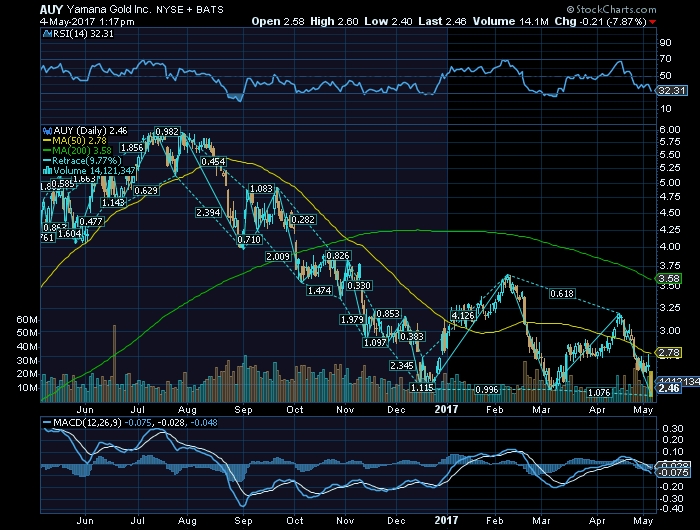Screen dimensions: 700x530
Task: Click the RSI(14) 32.31 indicator label
Action: point(83,34)
